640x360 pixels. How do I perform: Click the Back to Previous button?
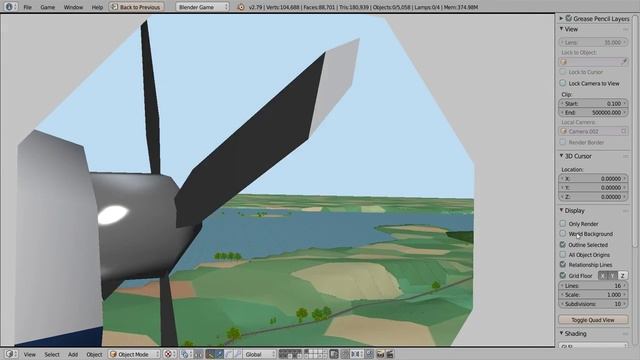(136, 7)
